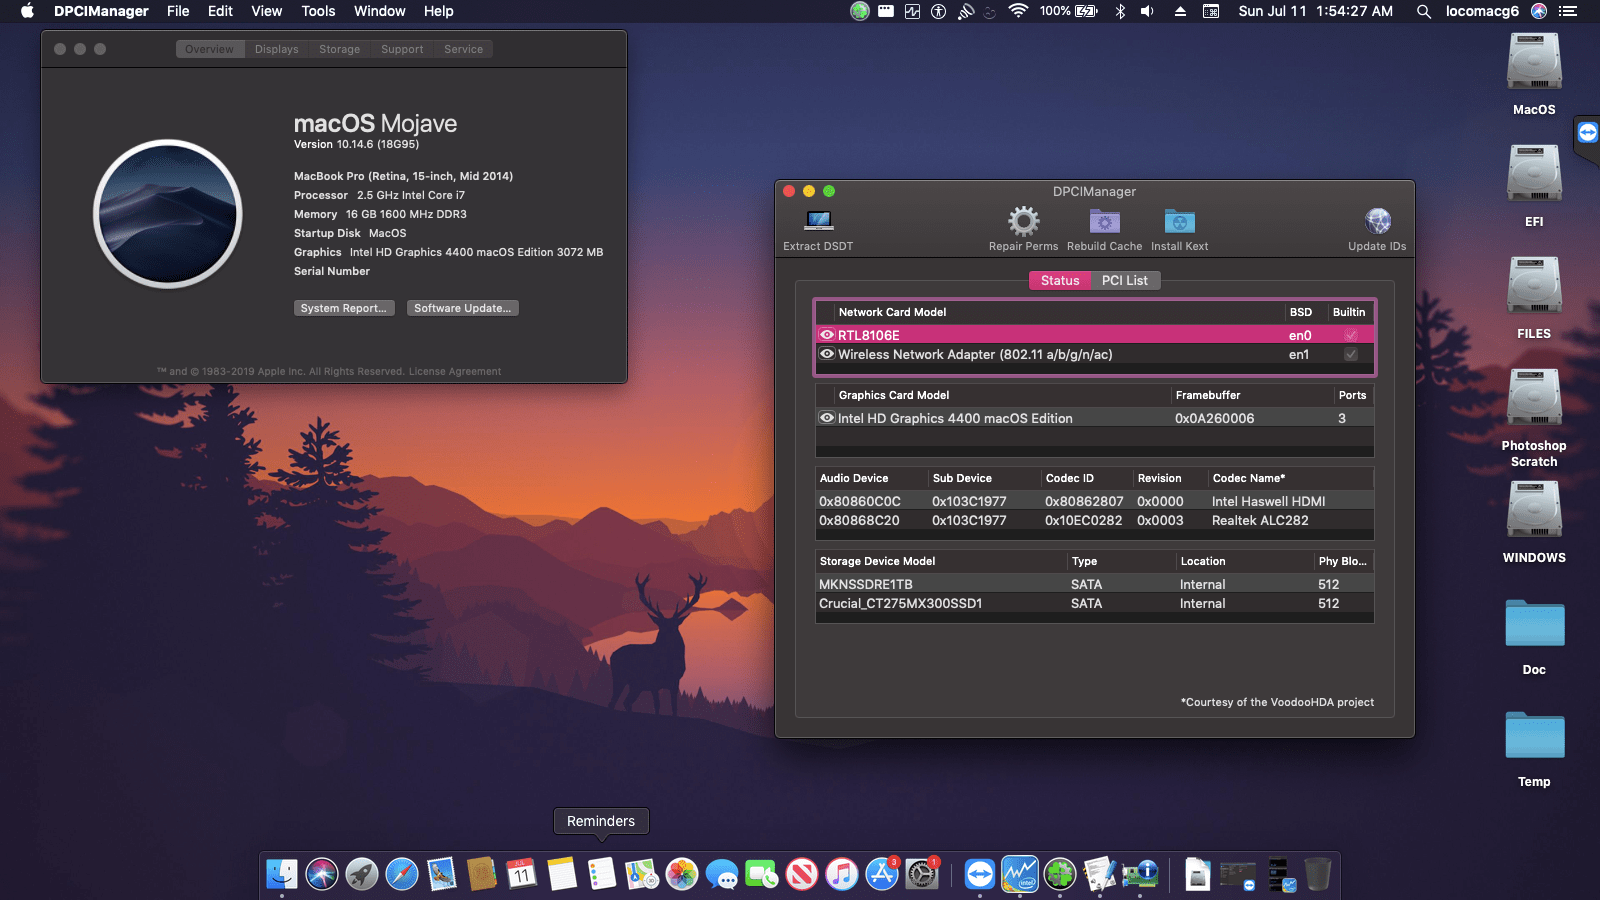1600x900 pixels.
Task: Open the Displays tab in About This Mac
Action: (276, 49)
